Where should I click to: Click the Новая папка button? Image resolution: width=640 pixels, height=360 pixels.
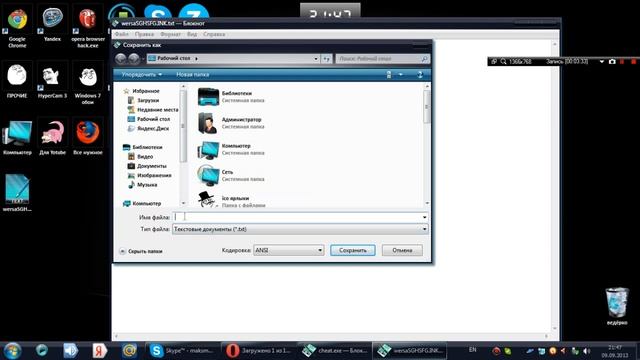click(x=193, y=75)
